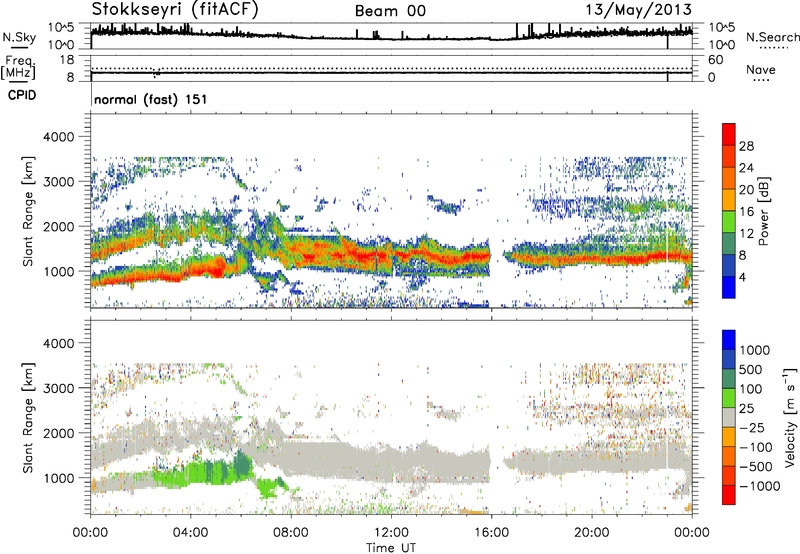Viewport: 800px width, 554px height.
Task: Click the -1000 velocity colorbar label
Action: [x=760, y=486]
